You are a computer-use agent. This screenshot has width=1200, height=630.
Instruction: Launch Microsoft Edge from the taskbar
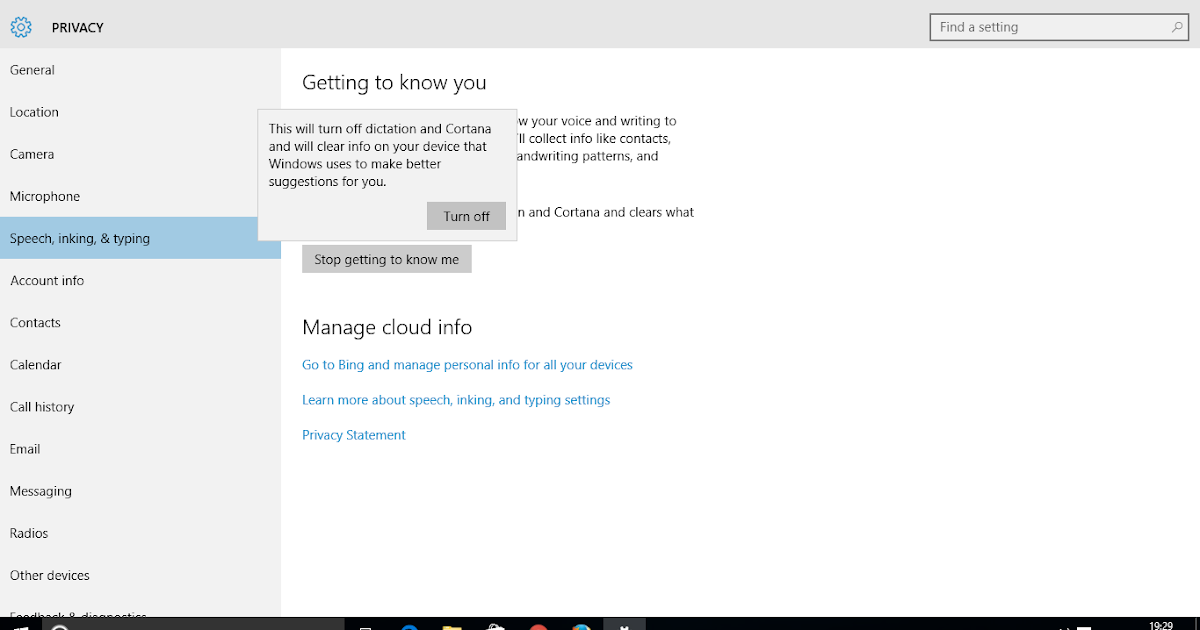(408, 624)
